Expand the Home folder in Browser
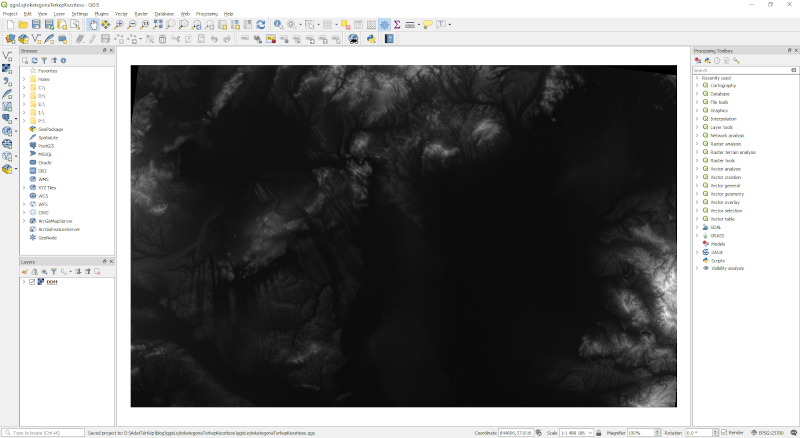Image resolution: width=800 pixels, height=438 pixels. (x=24, y=79)
